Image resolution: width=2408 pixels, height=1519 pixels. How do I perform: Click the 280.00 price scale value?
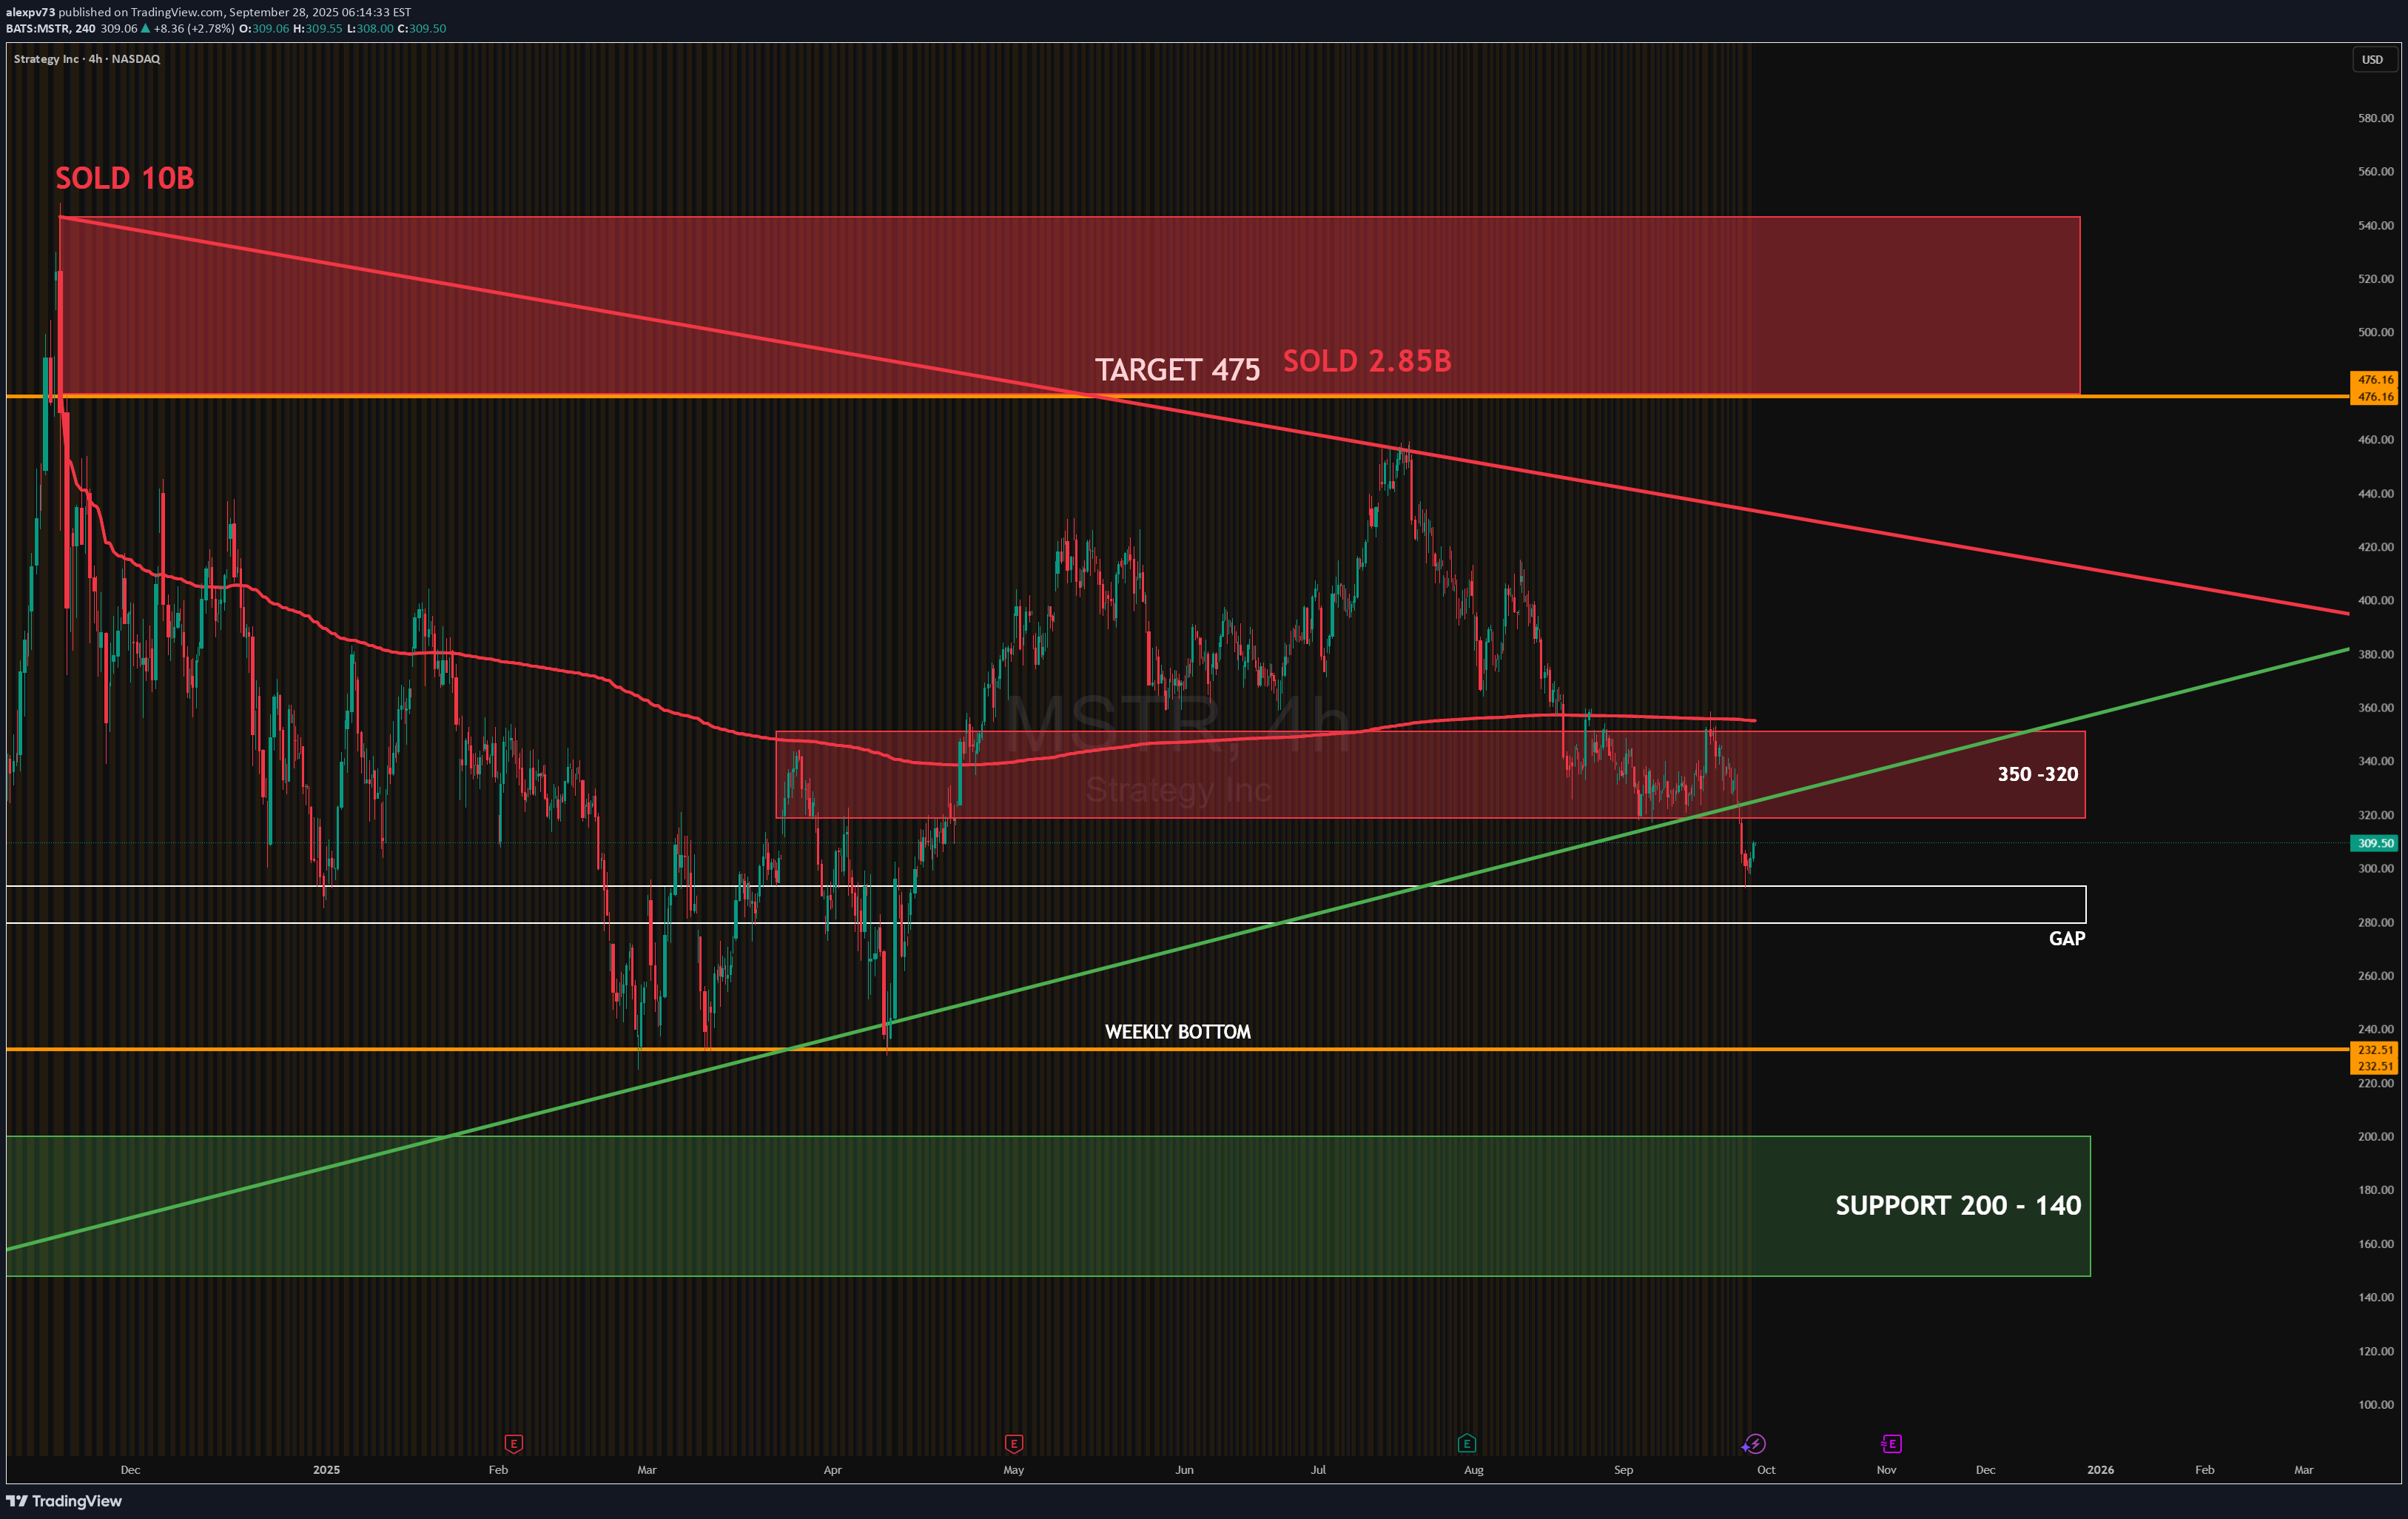(x=2375, y=922)
